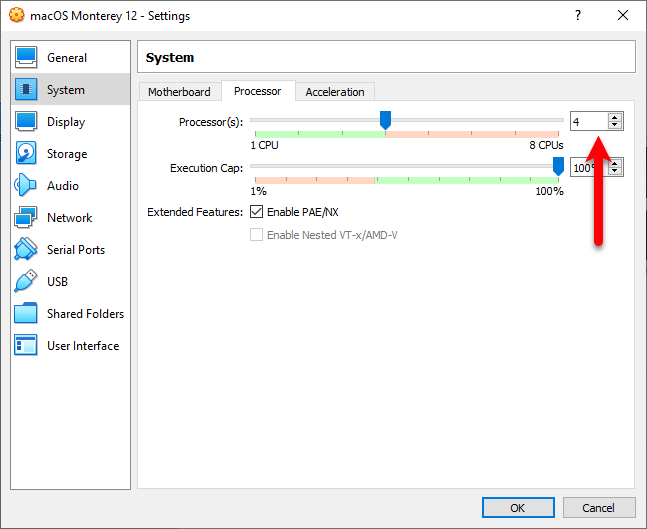Select User Interface category label
The width and height of the screenshot is (647, 529).
[x=83, y=345]
